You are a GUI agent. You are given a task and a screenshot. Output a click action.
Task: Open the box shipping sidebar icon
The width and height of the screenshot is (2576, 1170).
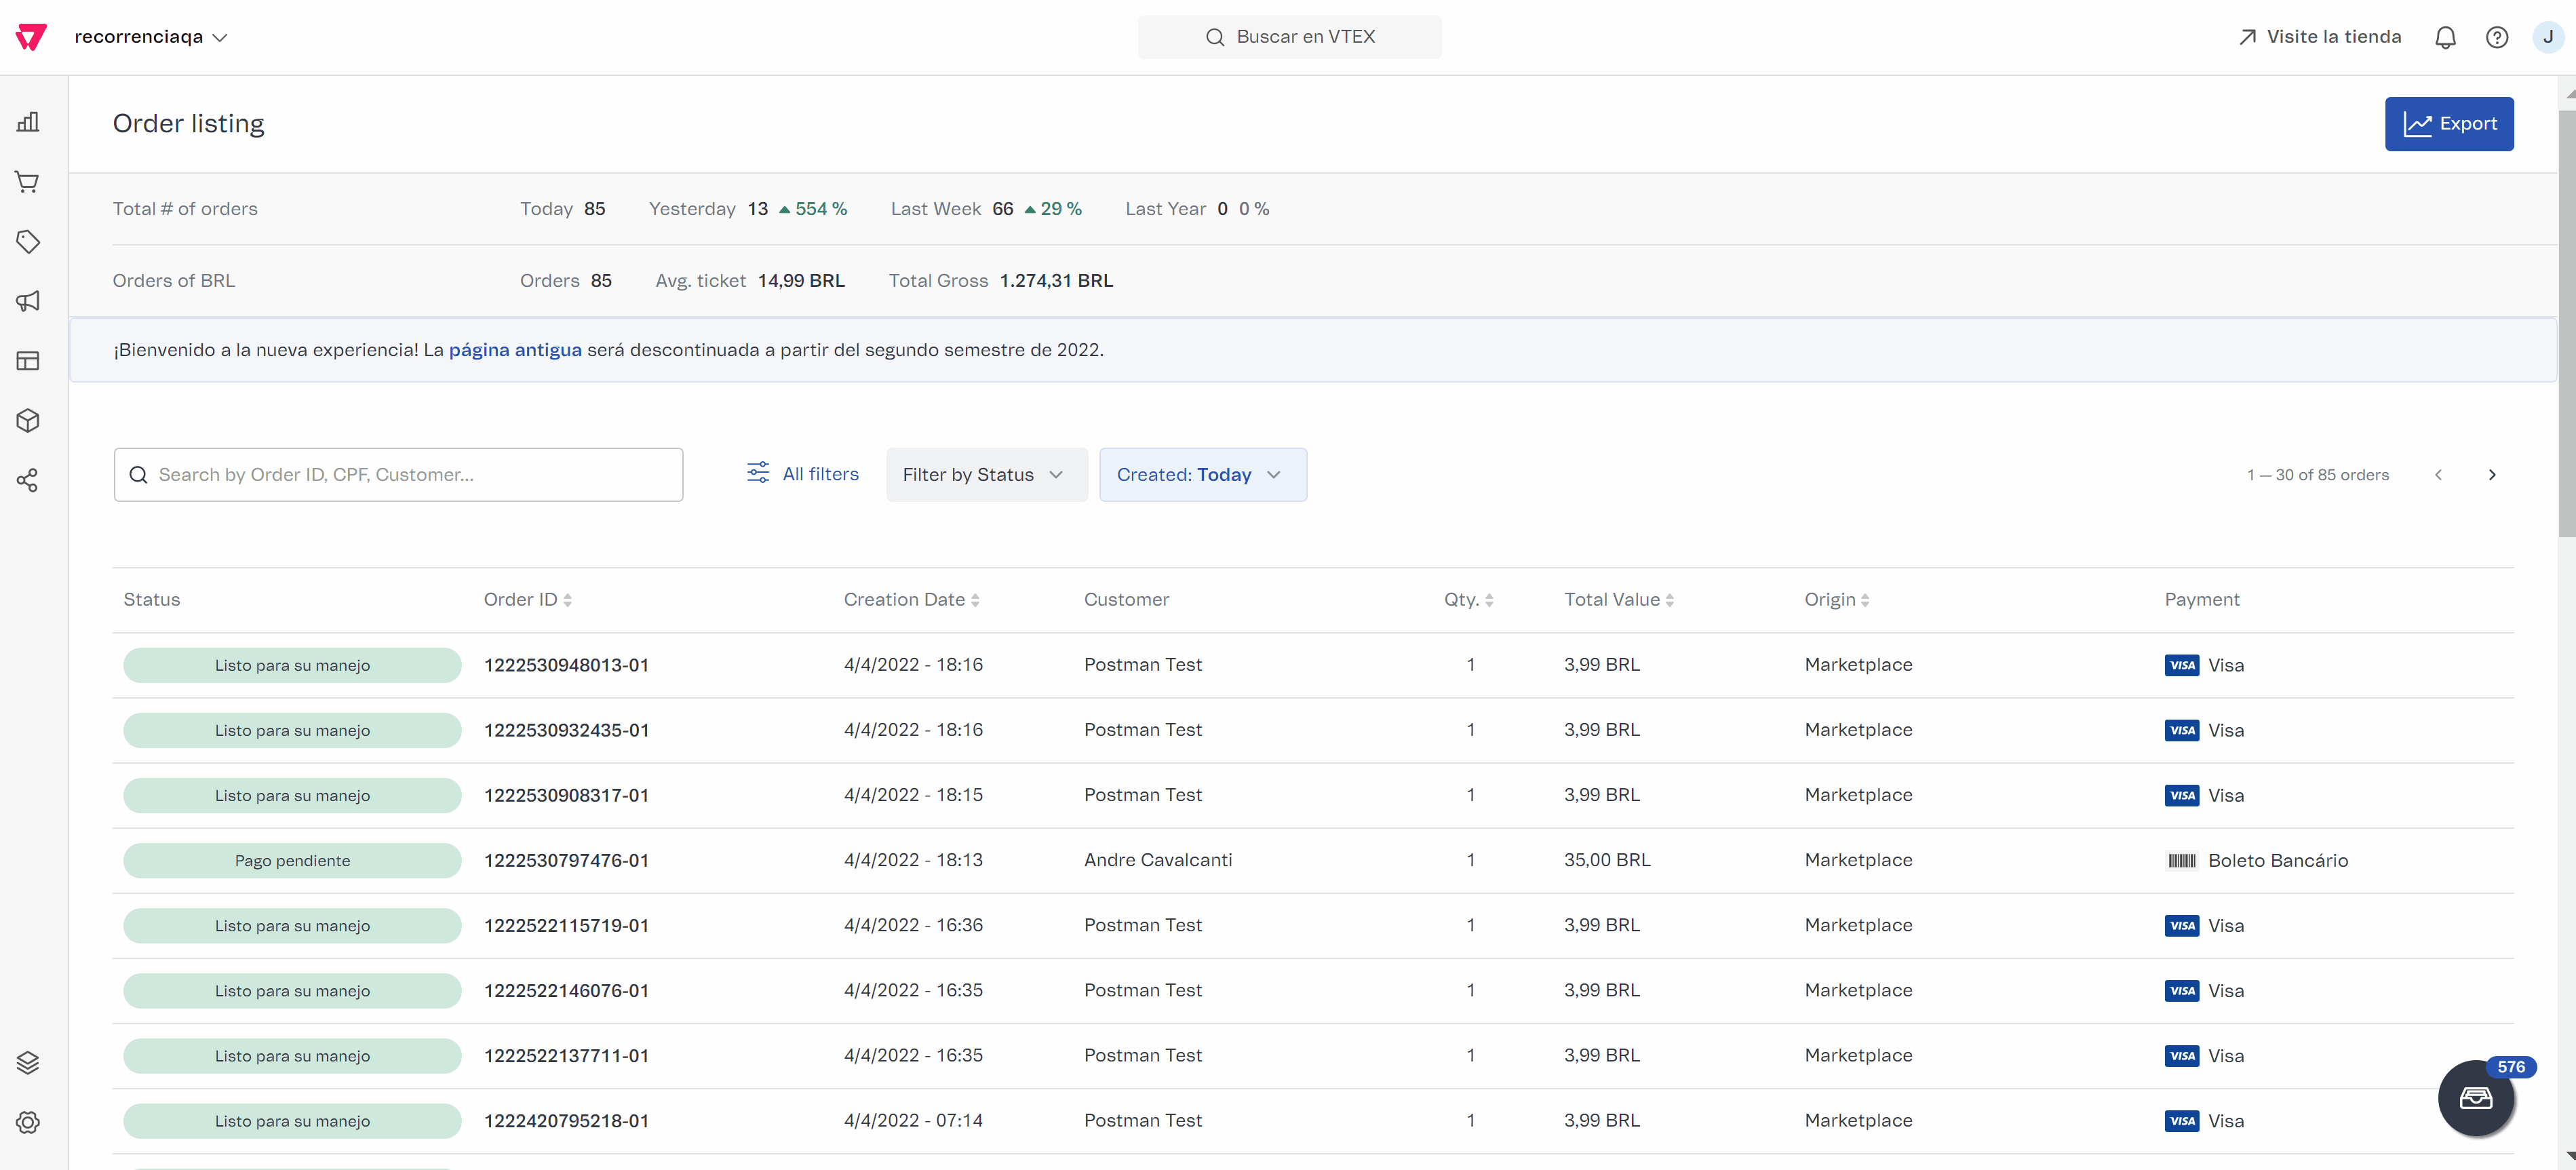28,420
